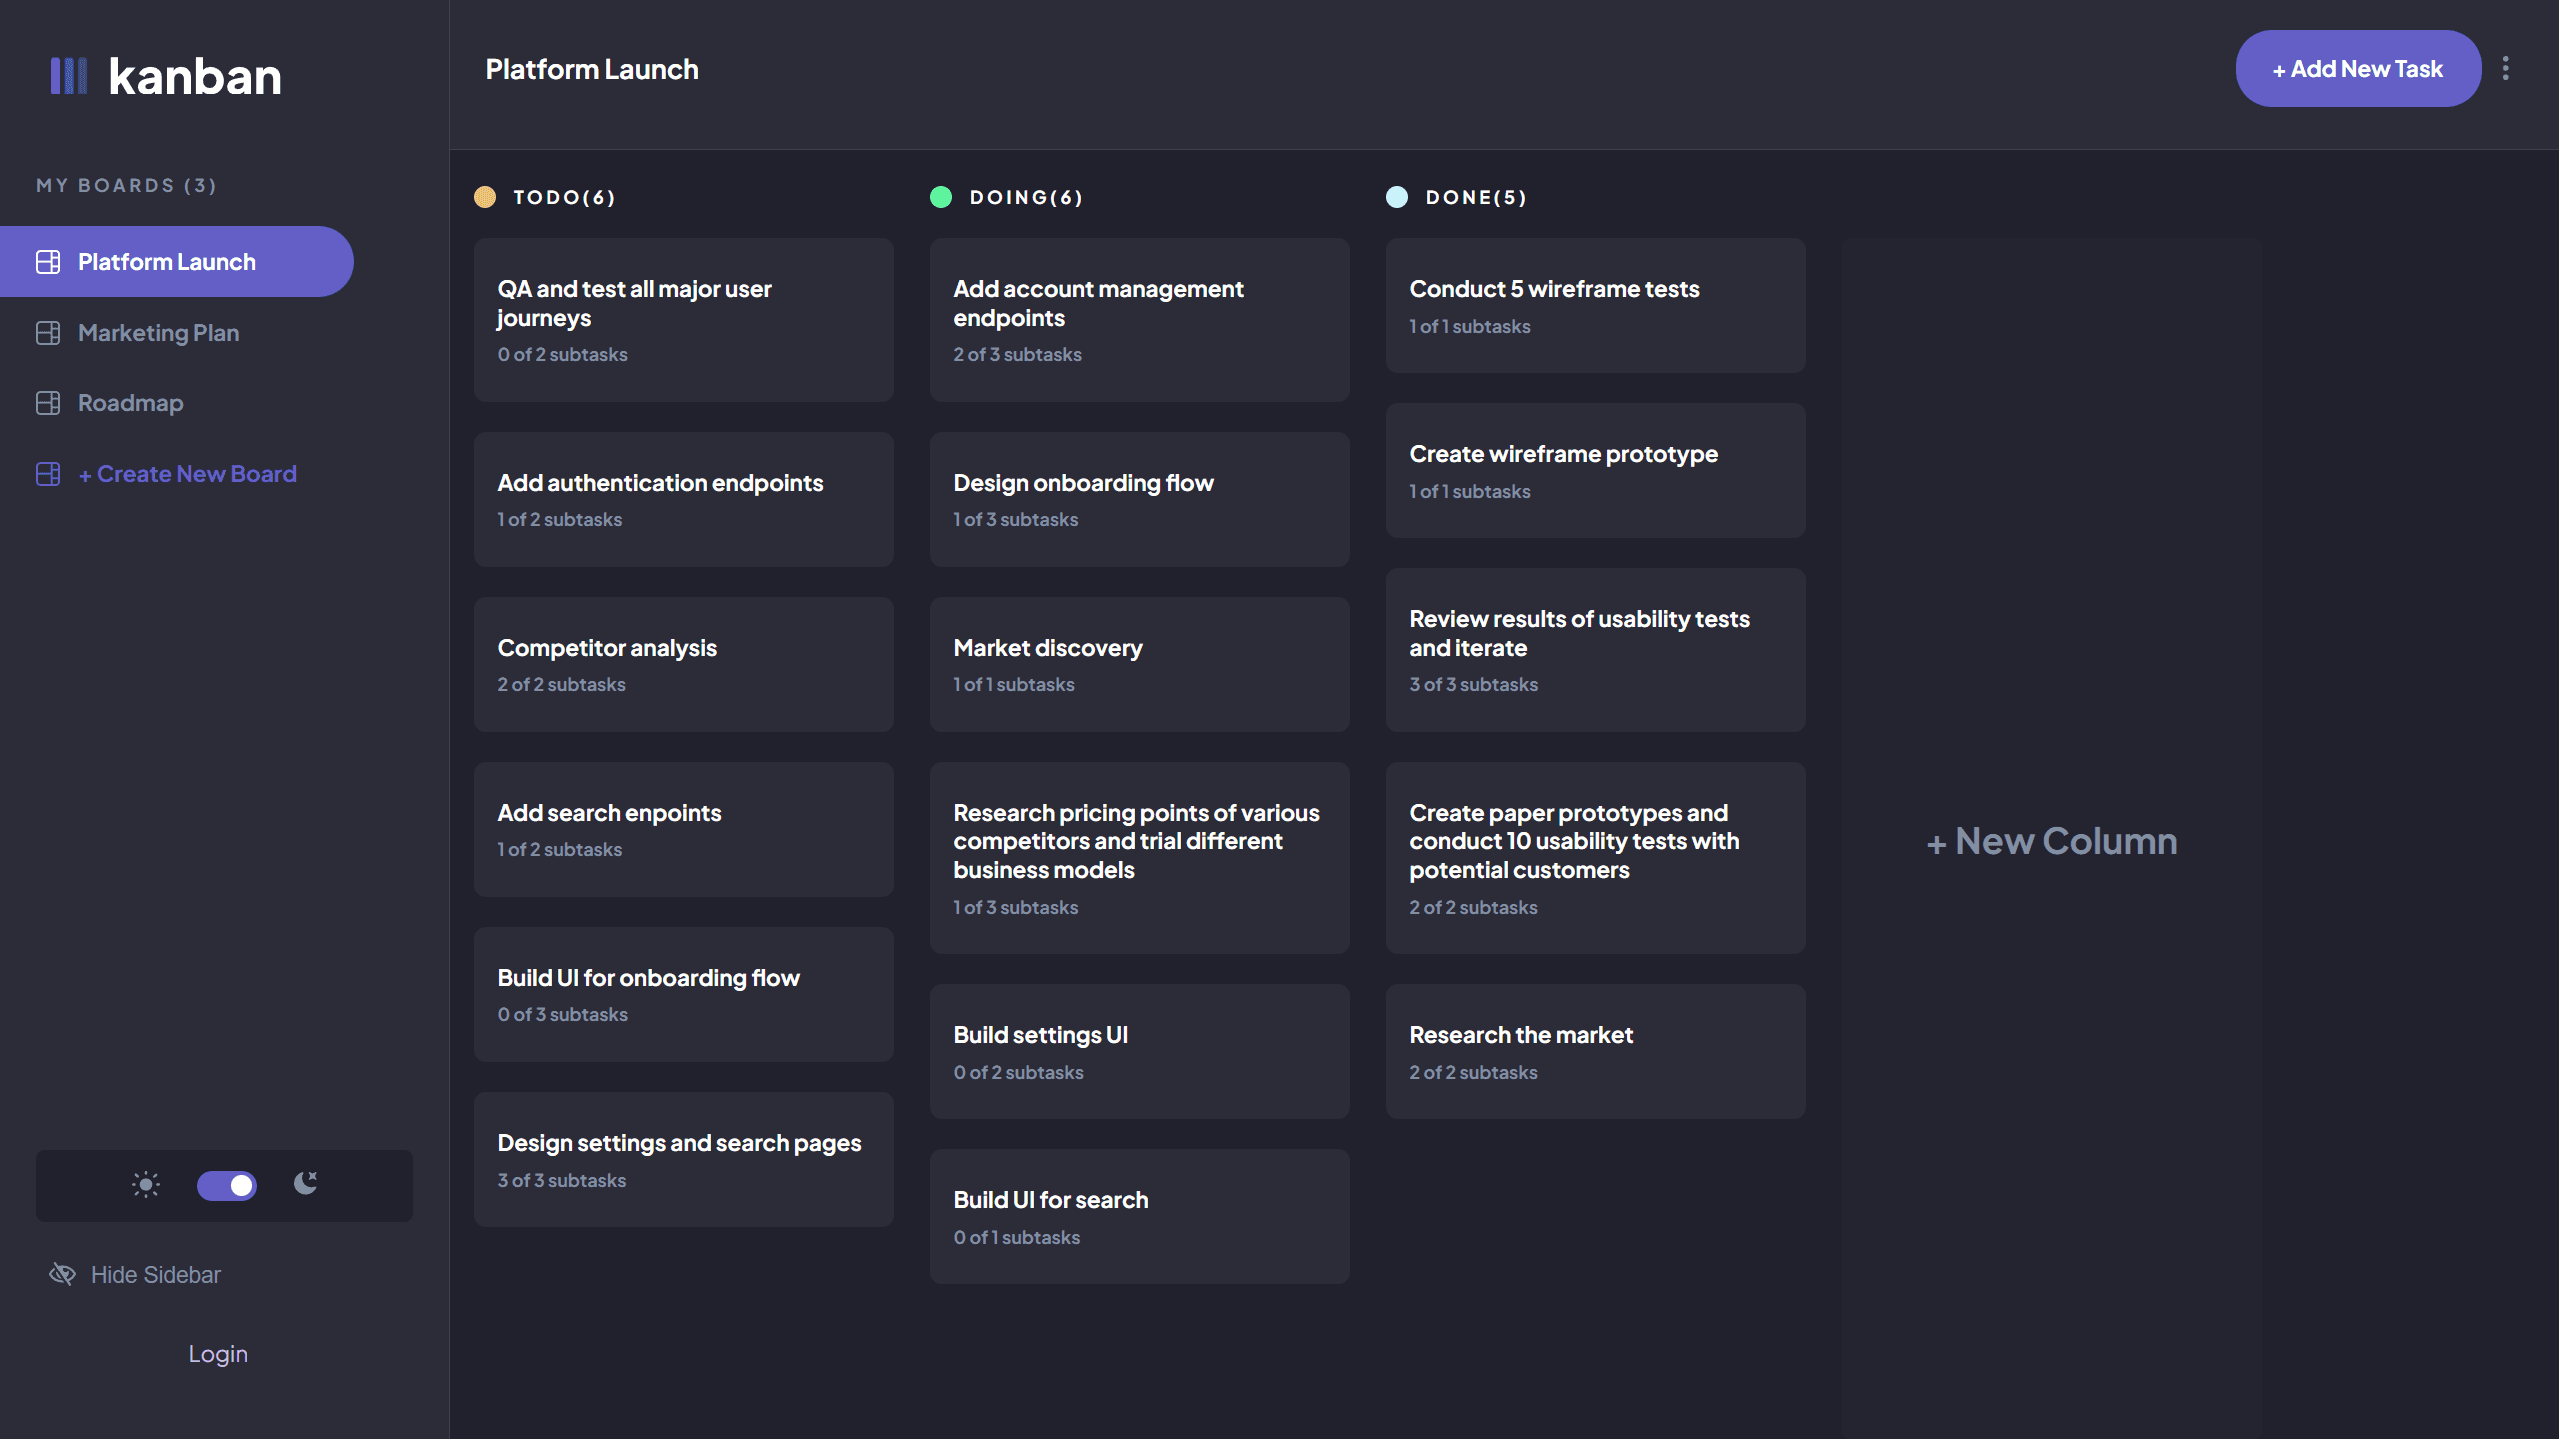The height and width of the screenshot is (1439, 2559).
Task: Open the Design onboarding flow card
Action: 1140,500
